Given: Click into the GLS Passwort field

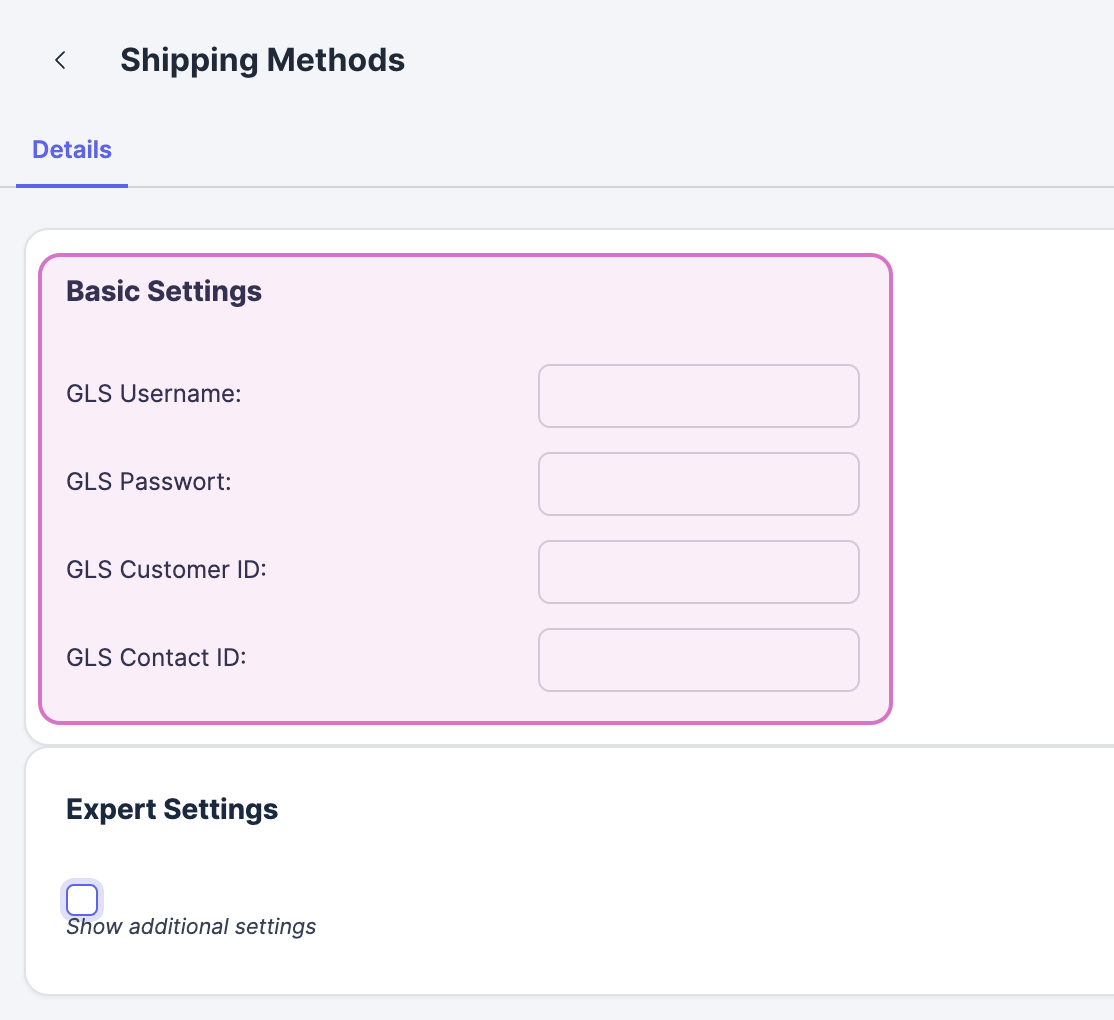Looking at the screenshot, I should (x=698, y=484).
